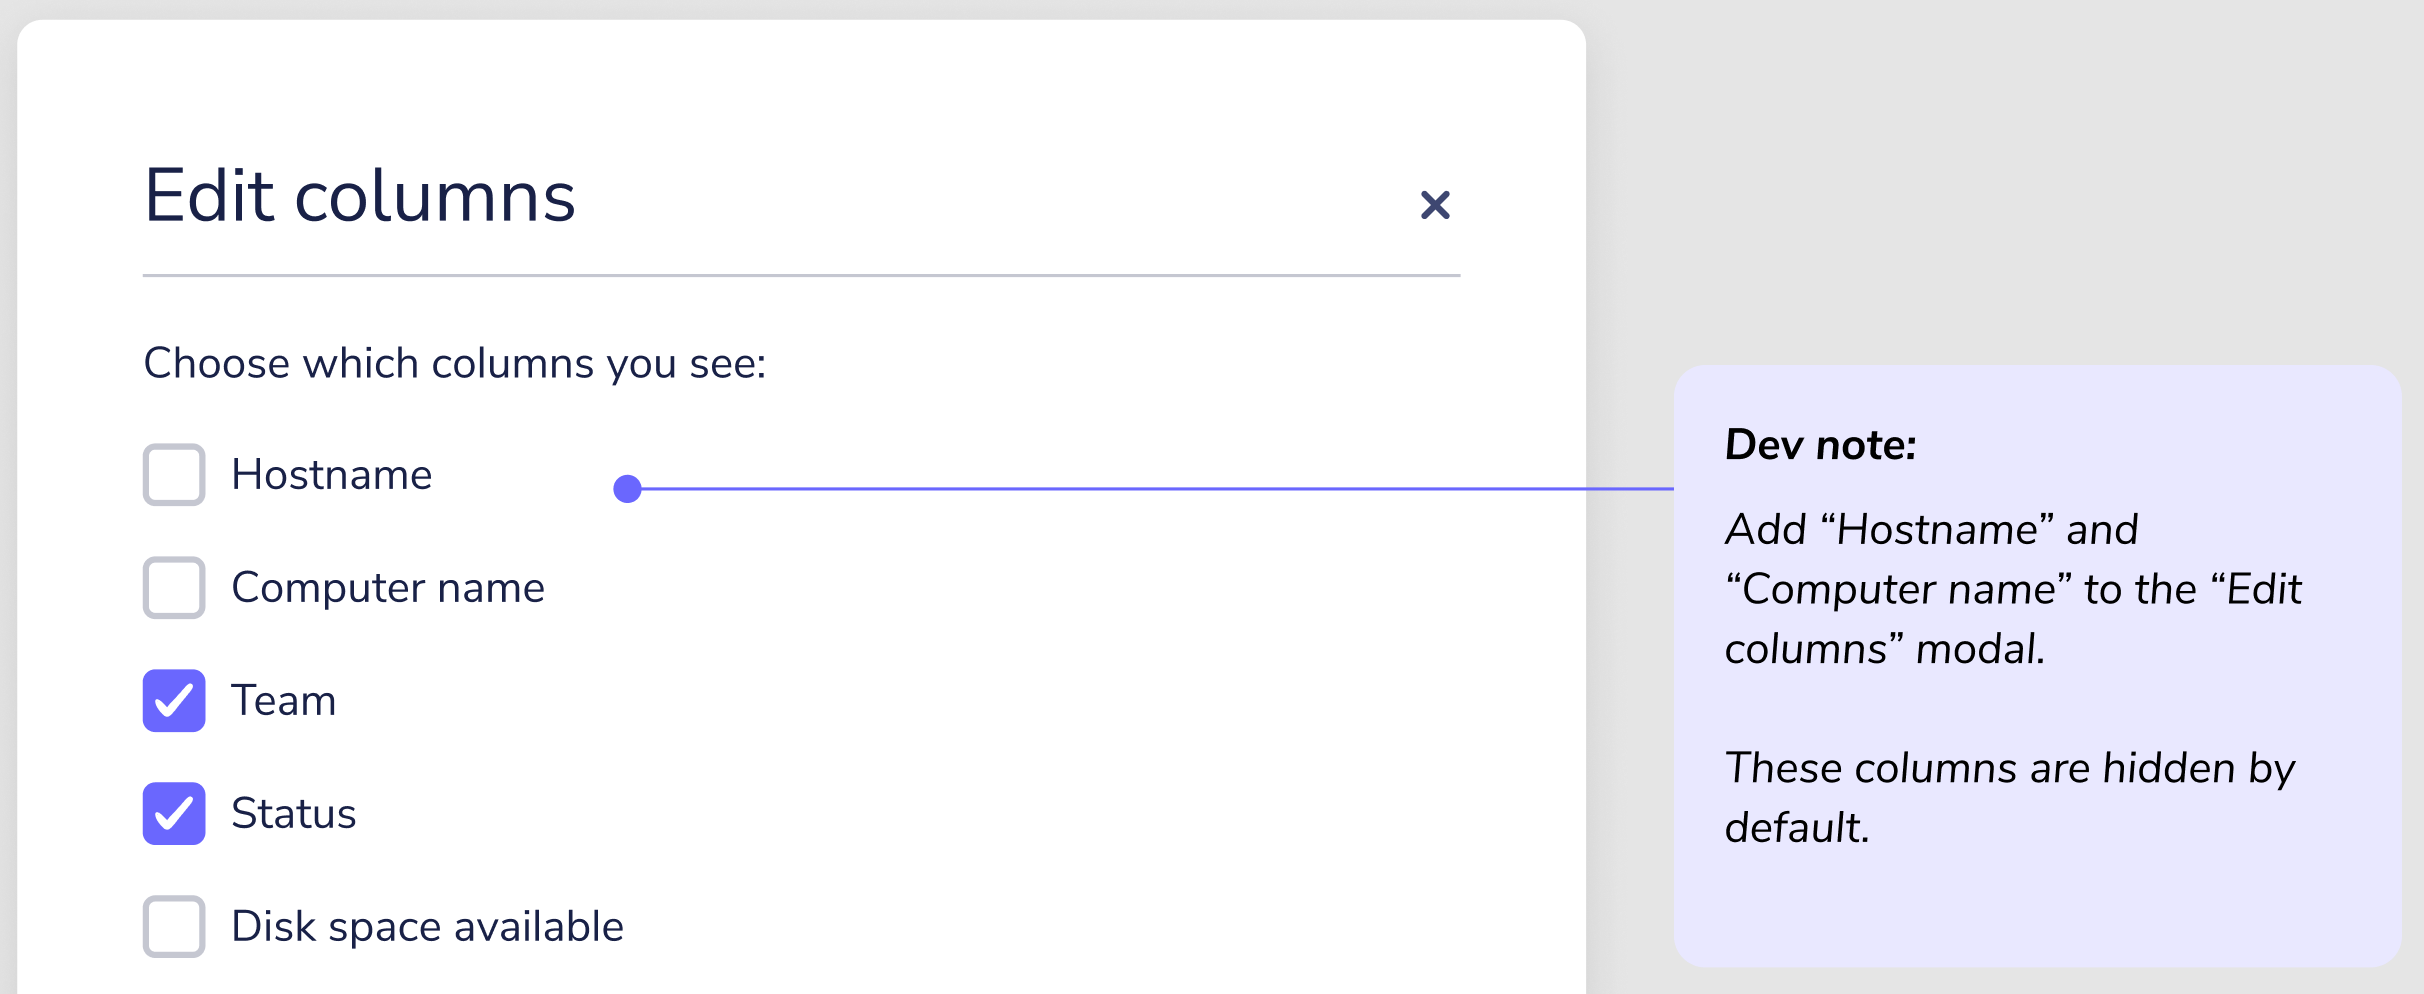Click the Disk space available label

(427, 927)
